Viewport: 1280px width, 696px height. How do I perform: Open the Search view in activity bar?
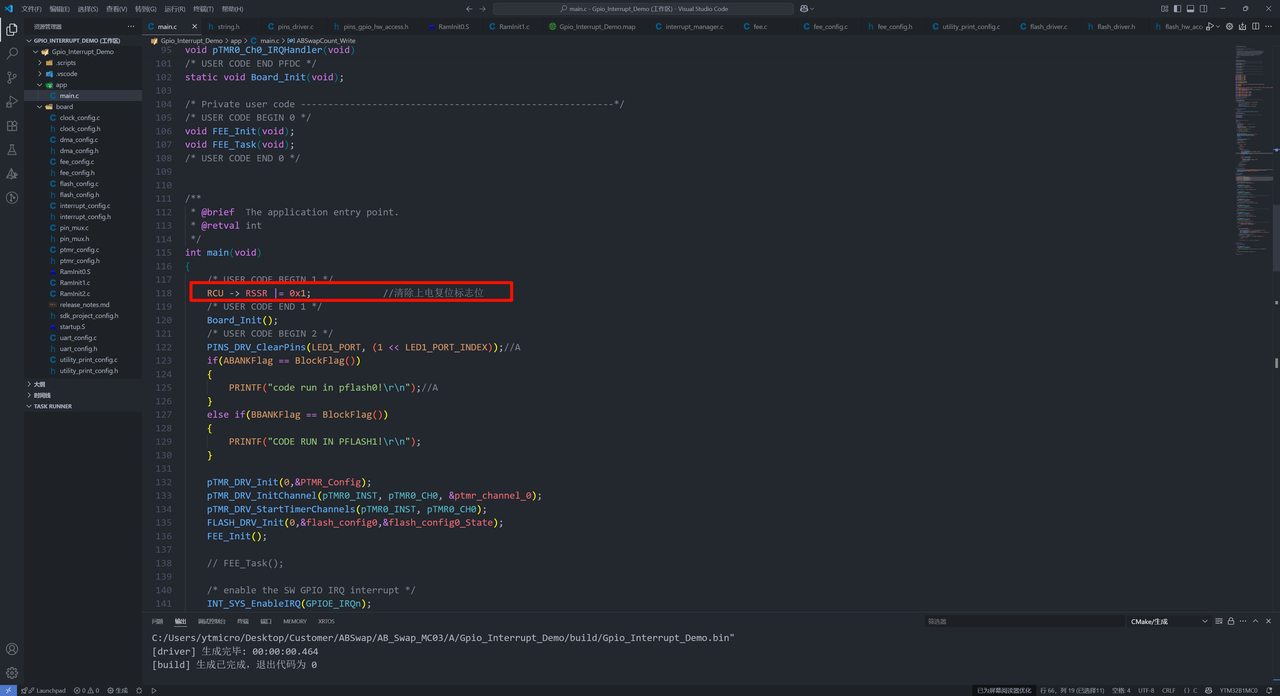[12, 53]
